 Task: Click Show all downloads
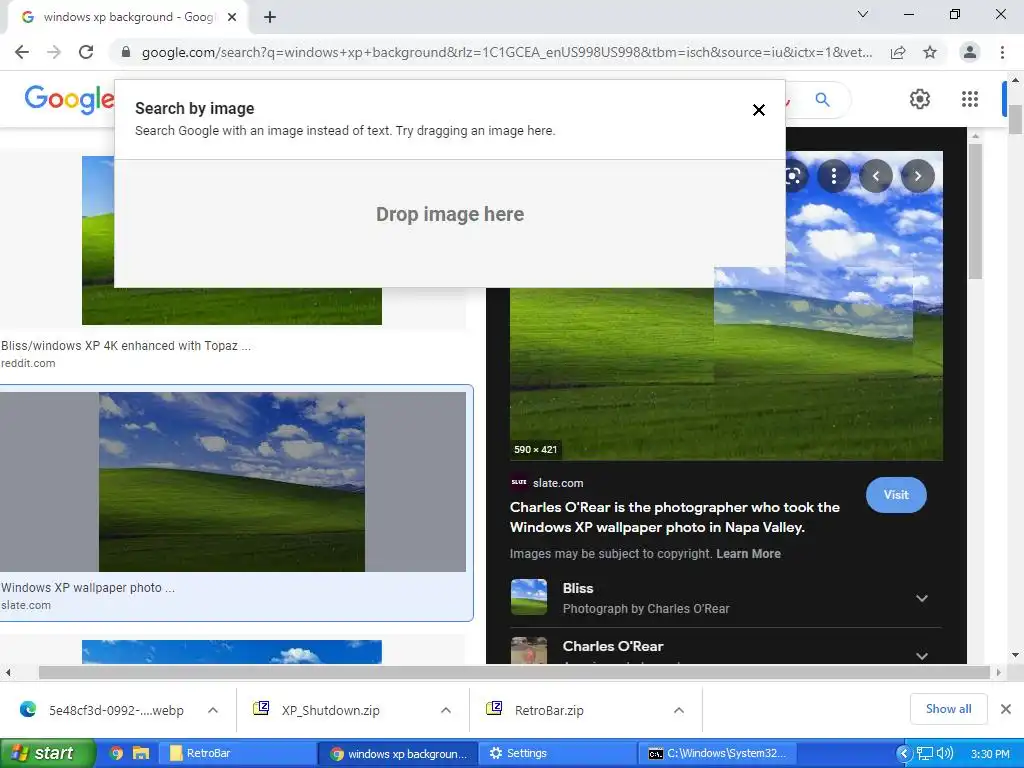click(948, 709)
